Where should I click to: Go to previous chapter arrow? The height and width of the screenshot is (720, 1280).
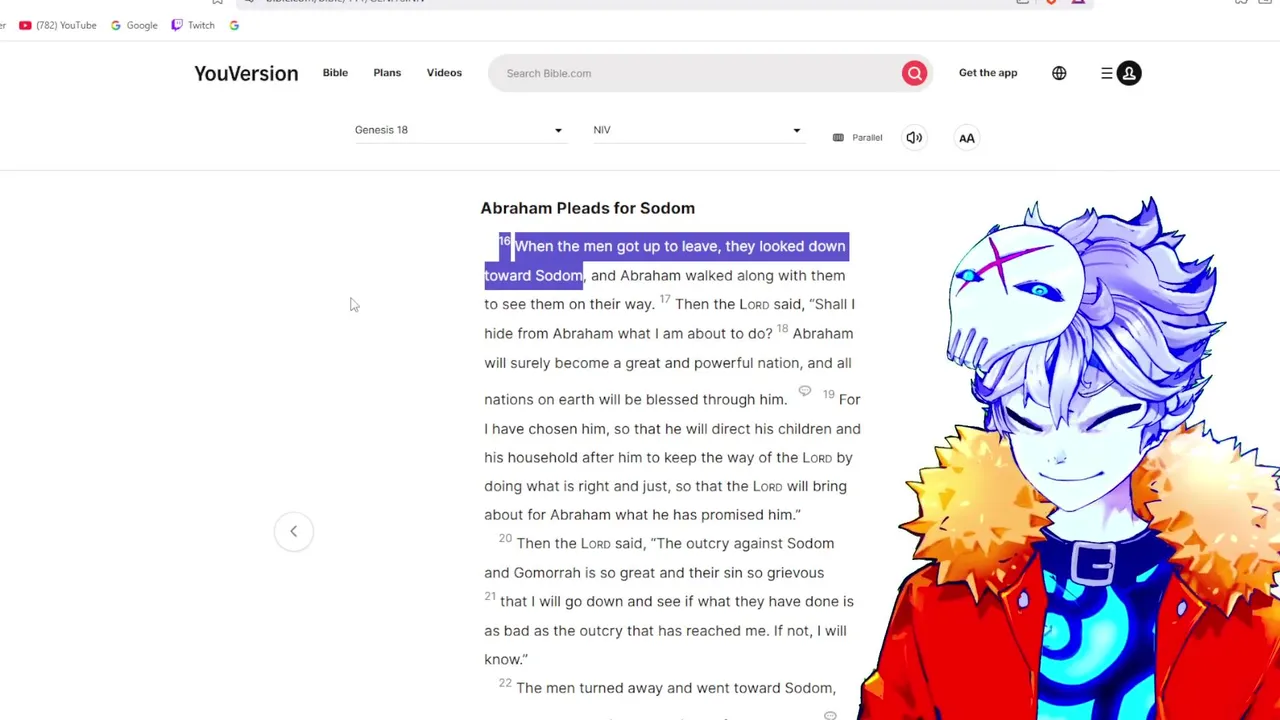coord(294,531)
